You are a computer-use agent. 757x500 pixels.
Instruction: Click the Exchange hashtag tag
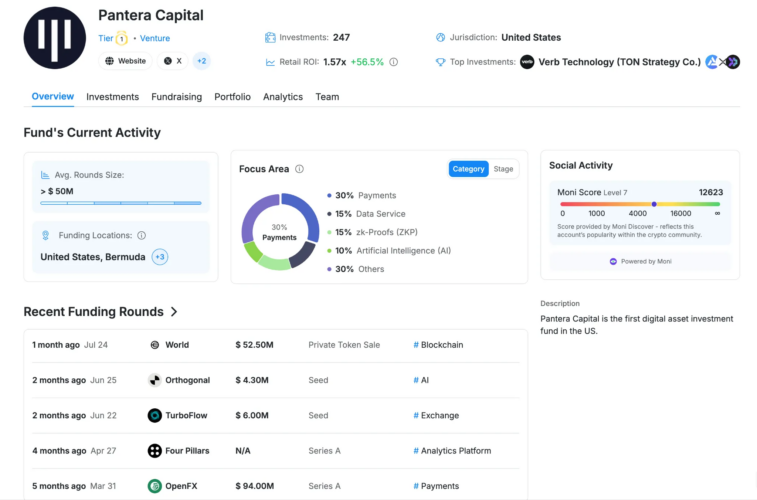436,415
